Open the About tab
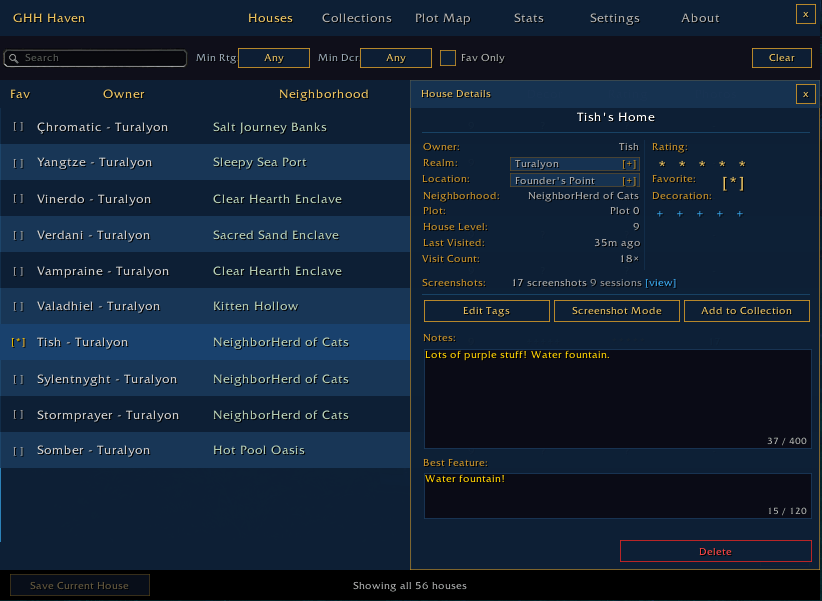 [x=700, y=18]
